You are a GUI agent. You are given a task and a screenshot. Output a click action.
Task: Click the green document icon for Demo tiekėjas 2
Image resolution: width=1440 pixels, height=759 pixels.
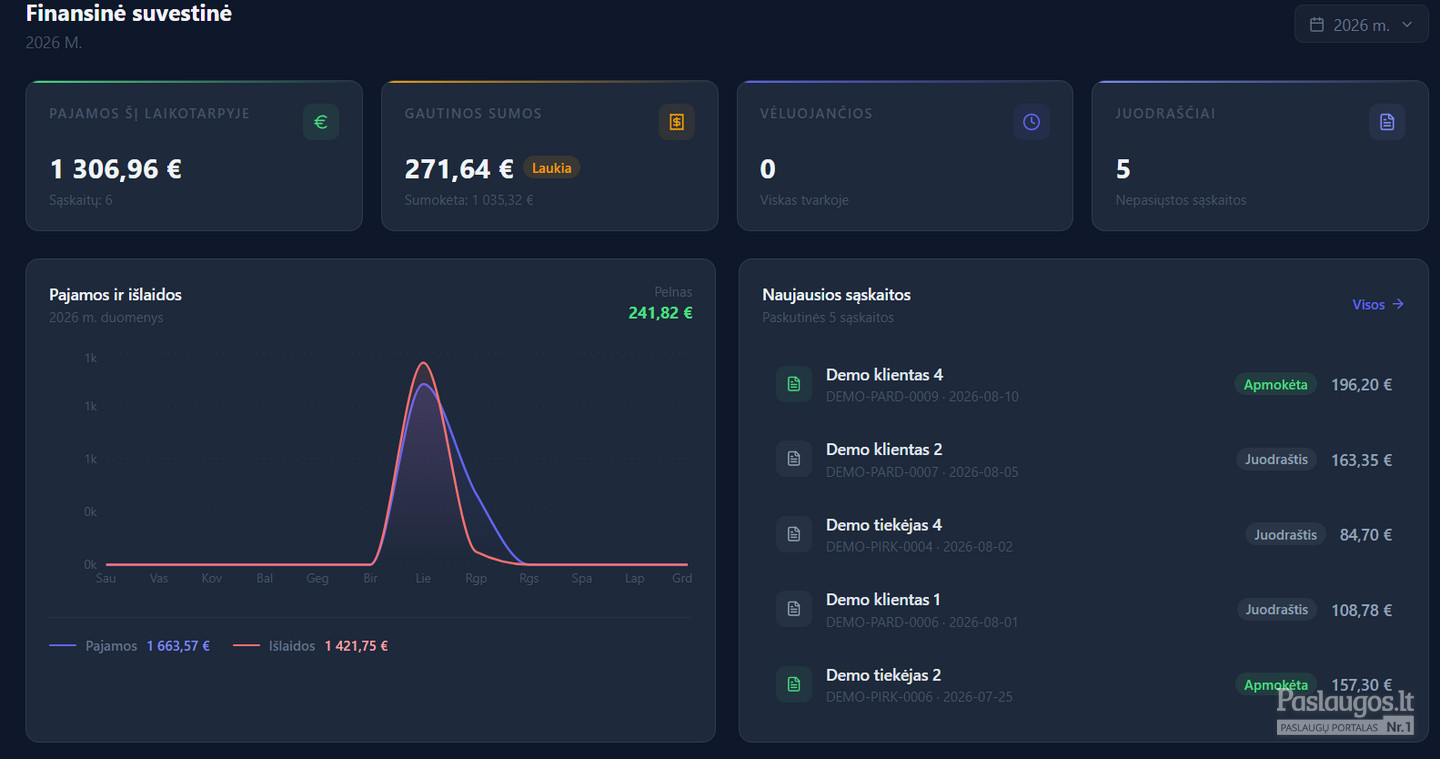[794, 684]
